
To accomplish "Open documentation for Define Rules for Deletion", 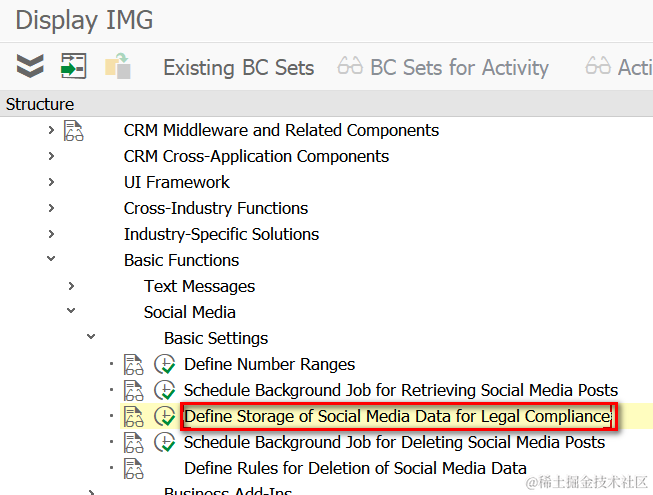I will pyautogui.click(x=134, y=469).
